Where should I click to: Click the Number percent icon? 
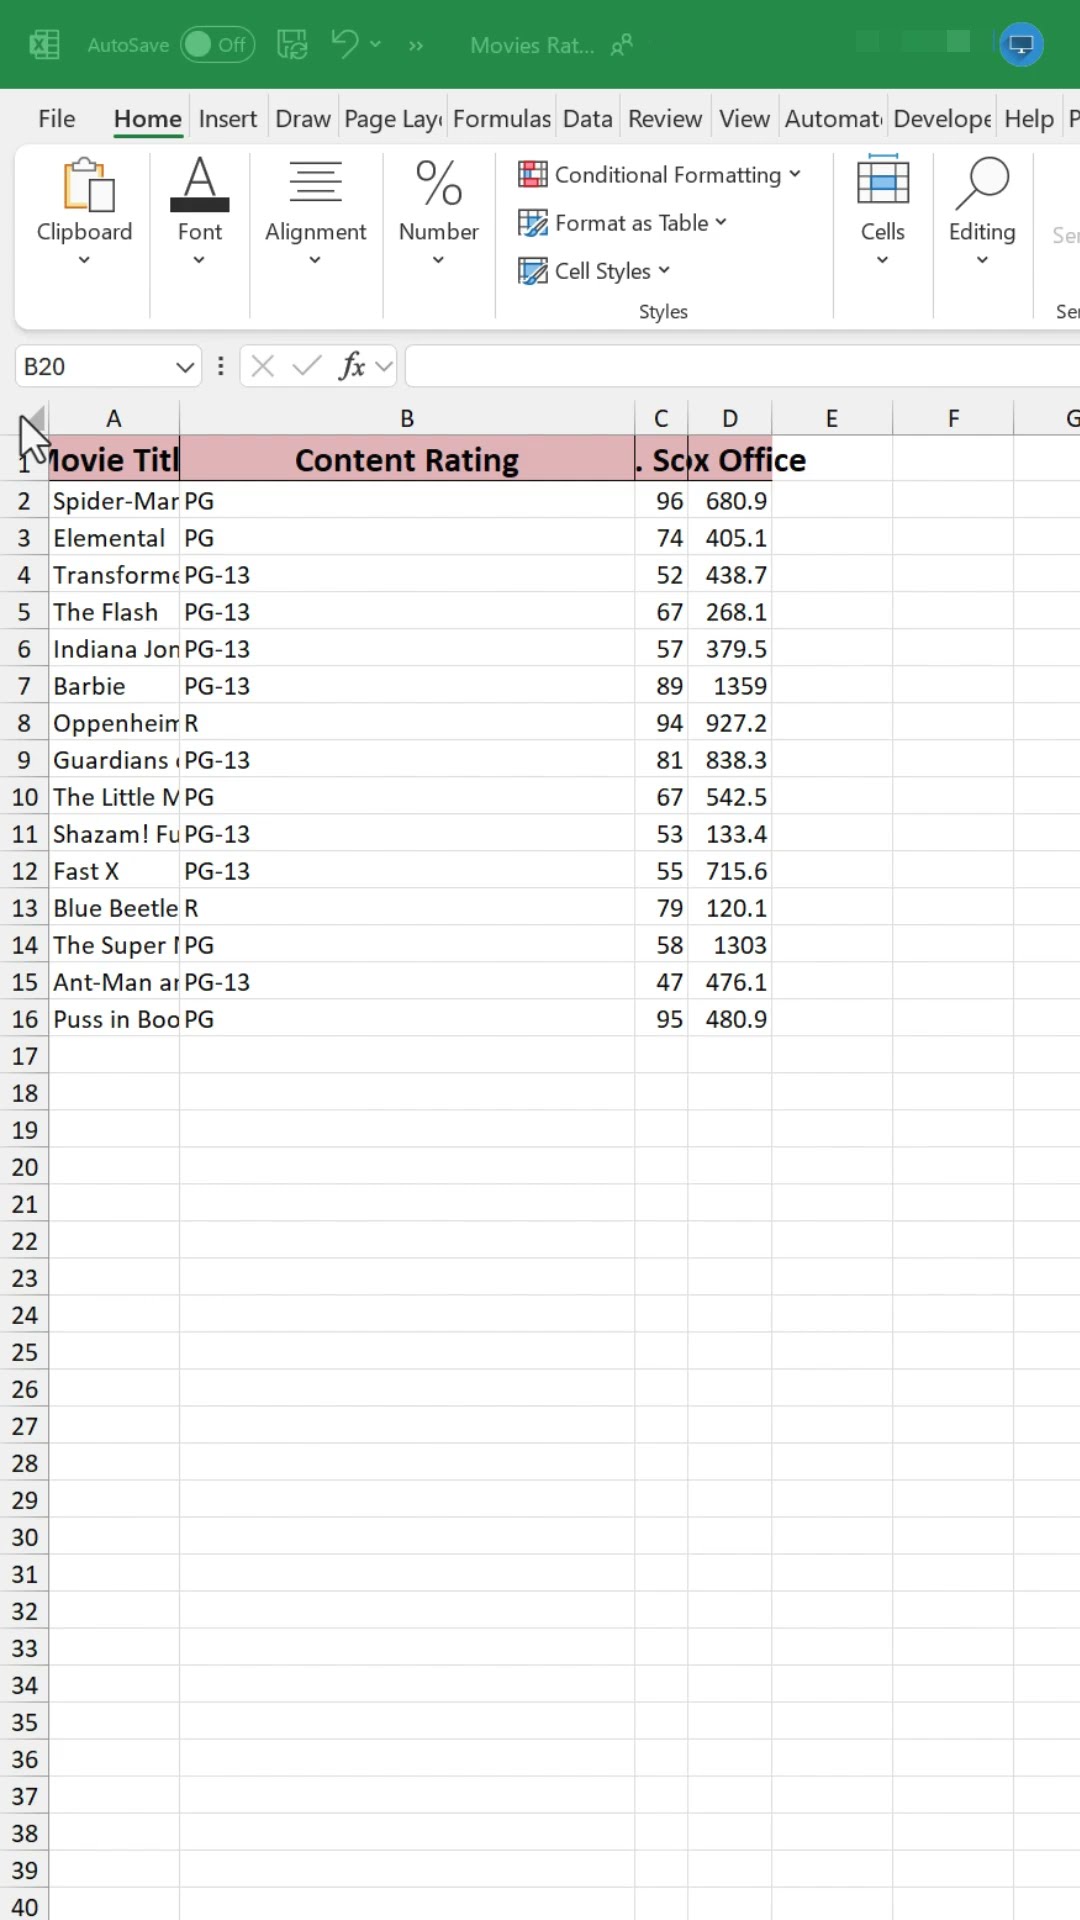pyautogui.click(x=438, y=183)
